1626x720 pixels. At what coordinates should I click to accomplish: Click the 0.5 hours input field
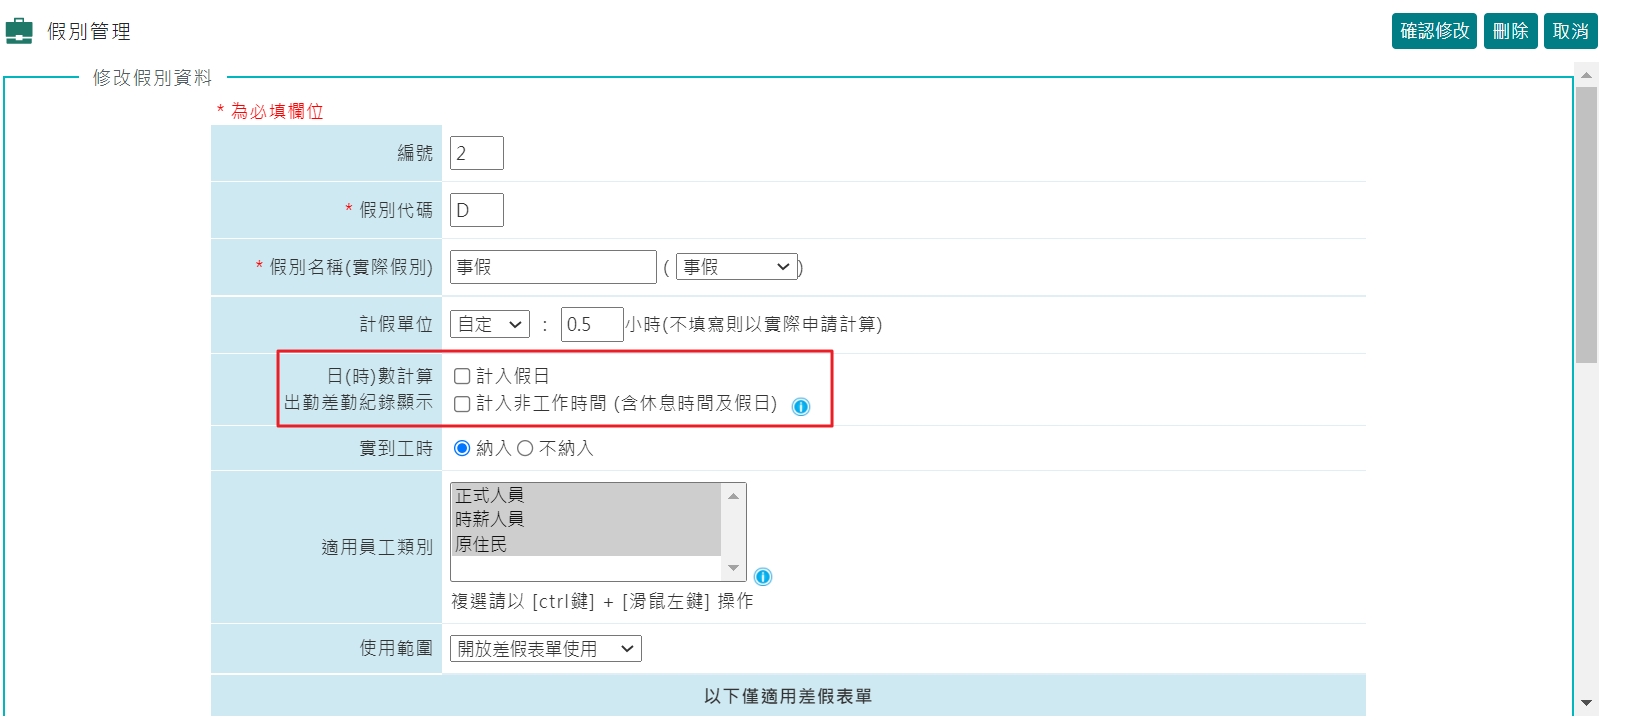[x=592, y=324]
